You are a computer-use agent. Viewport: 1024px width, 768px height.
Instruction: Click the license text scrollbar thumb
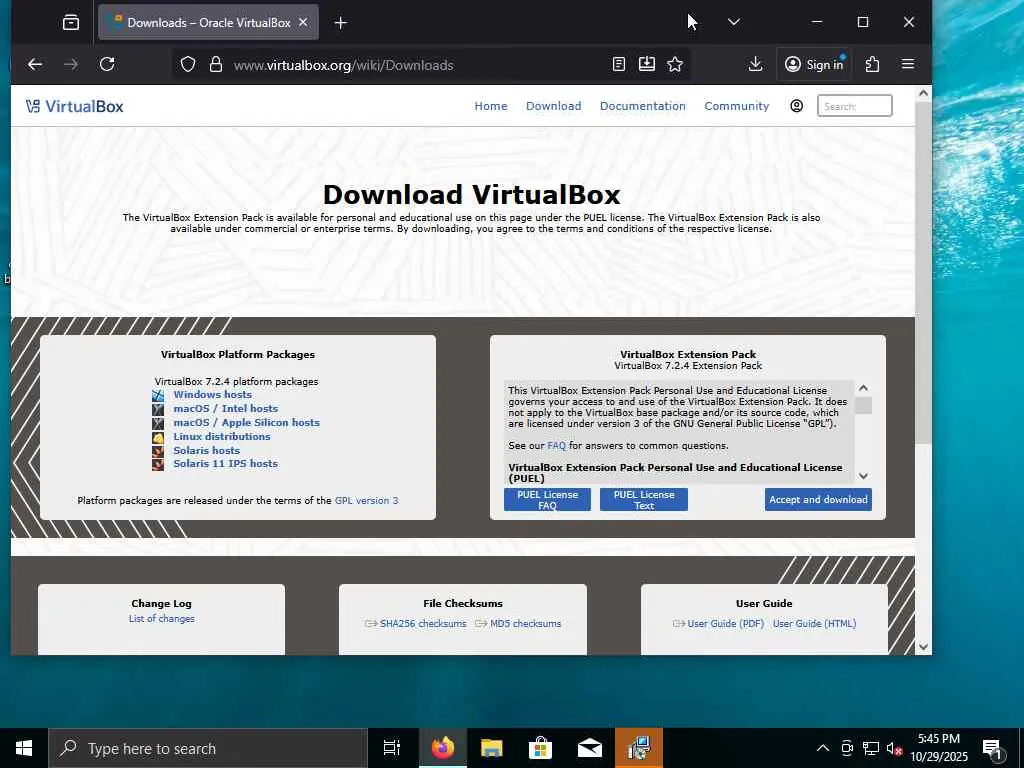tap(863, 406)
